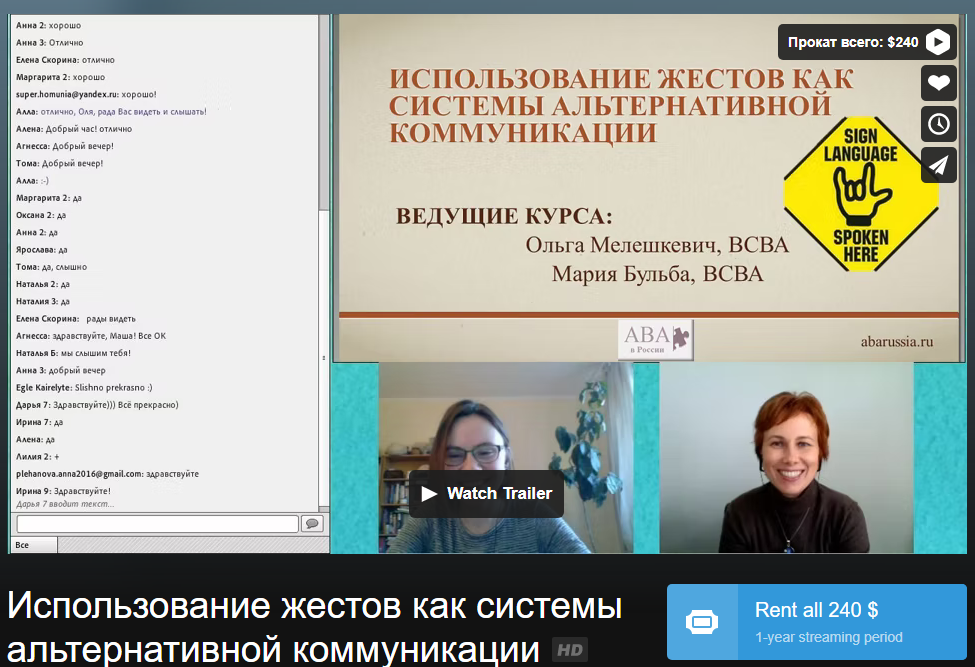Click the Прокат всего: $240 label
The height and width of the screenshot is (667, 975).
coord(852,42)
